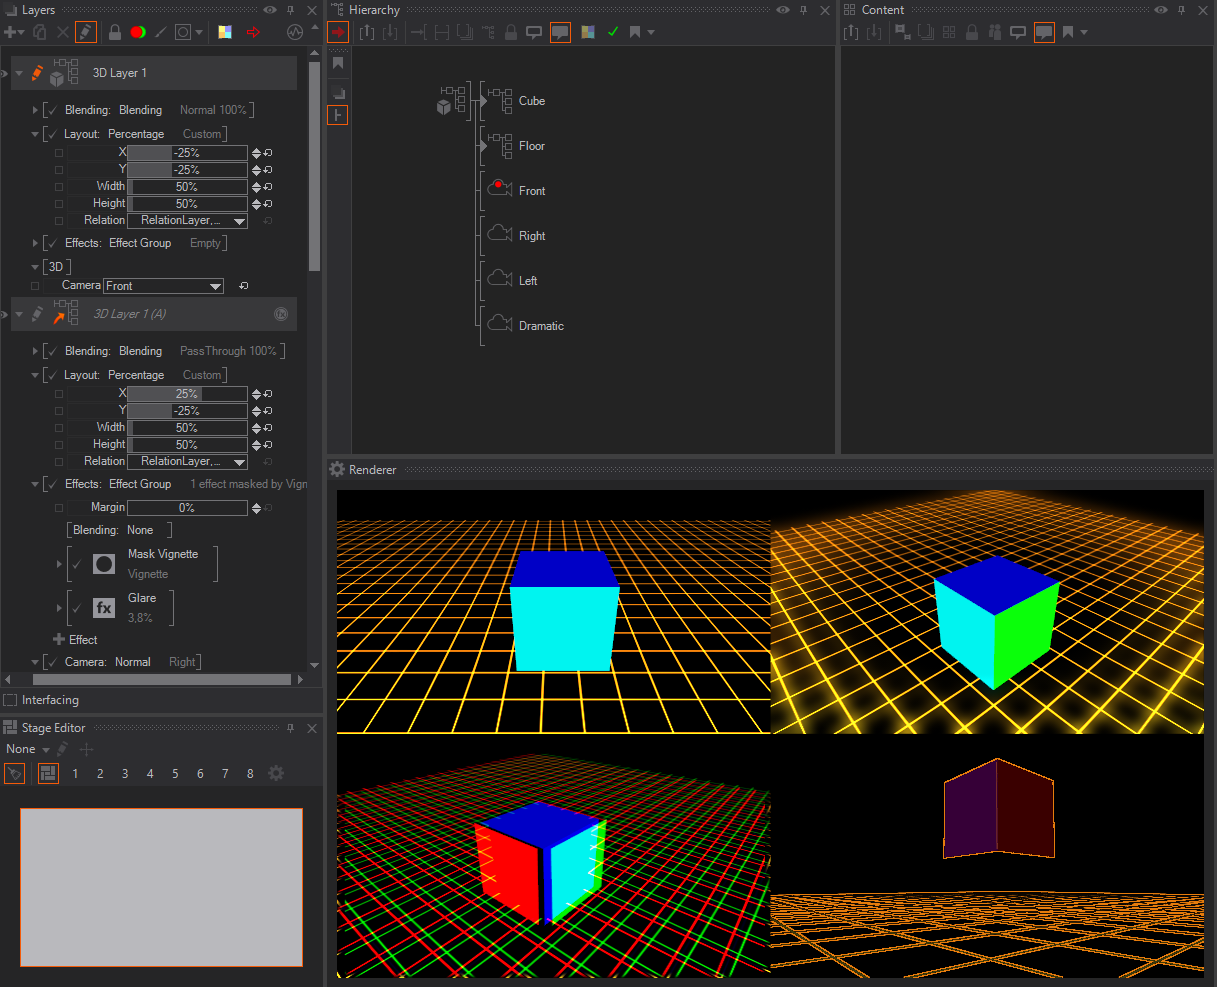Expand the Blending row showing Normal 100%
Image resolution: width=1217 pixels, height=987 pixels.
tap(36, 110)
